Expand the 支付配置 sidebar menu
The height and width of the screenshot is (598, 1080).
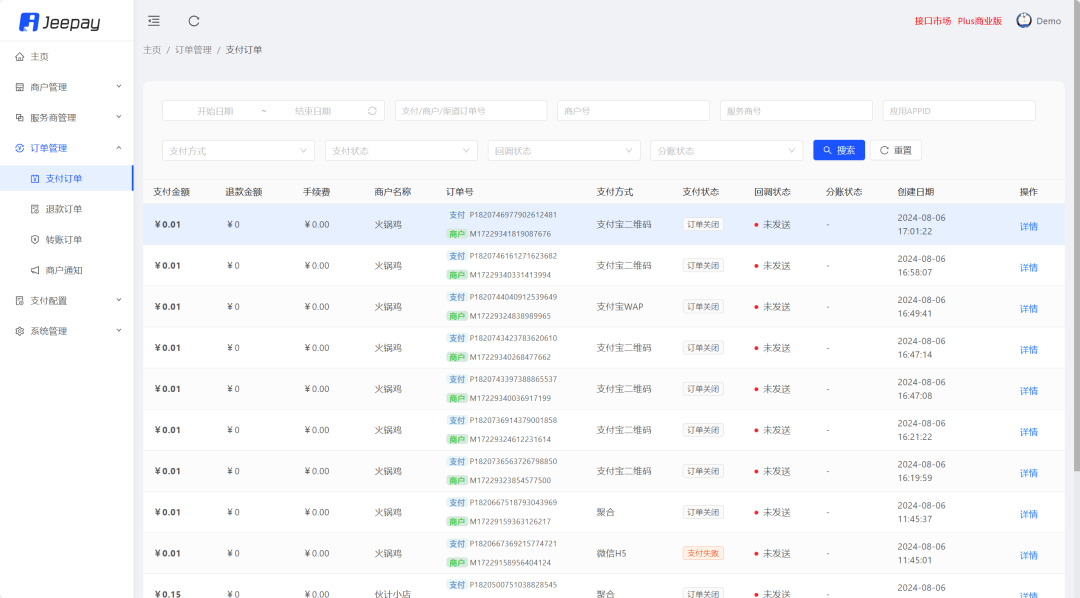click(66, 300)
